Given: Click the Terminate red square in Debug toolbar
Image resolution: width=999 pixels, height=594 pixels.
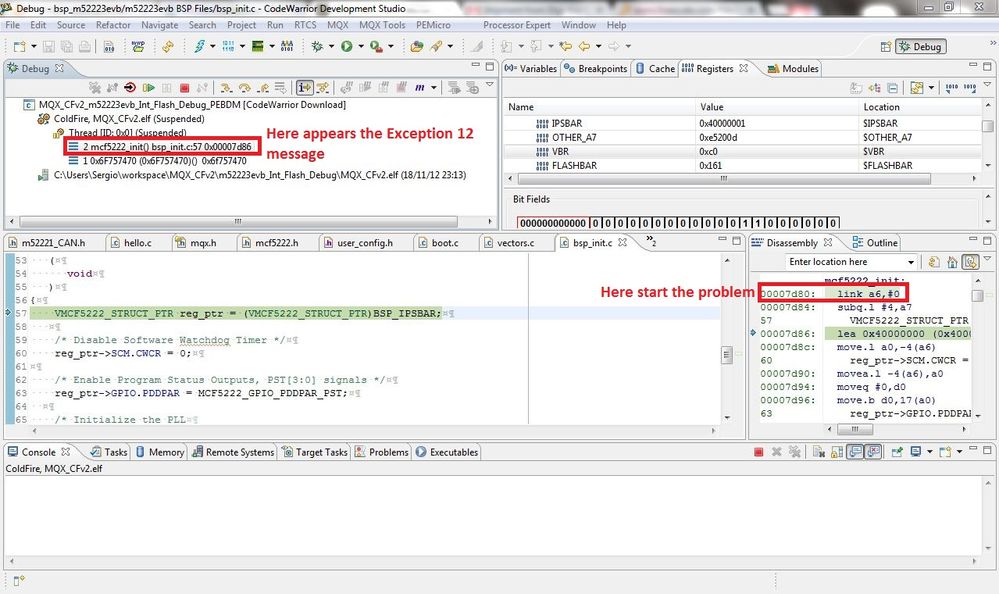Looking at the screenshot, I should [x=184, y=87].
